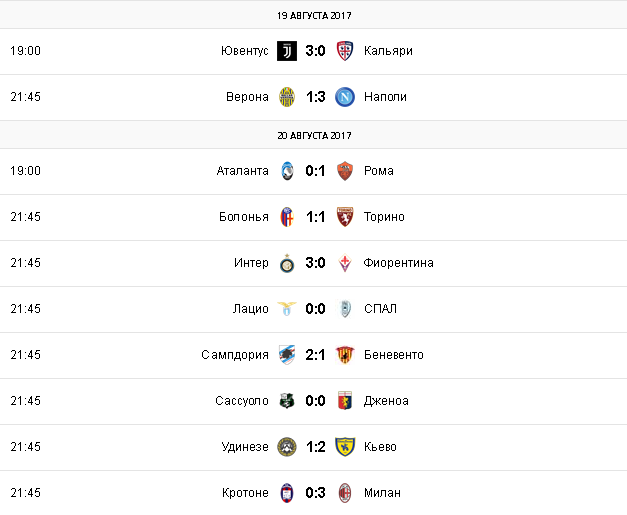Select the team name Болонья

[x=242, y=217]
